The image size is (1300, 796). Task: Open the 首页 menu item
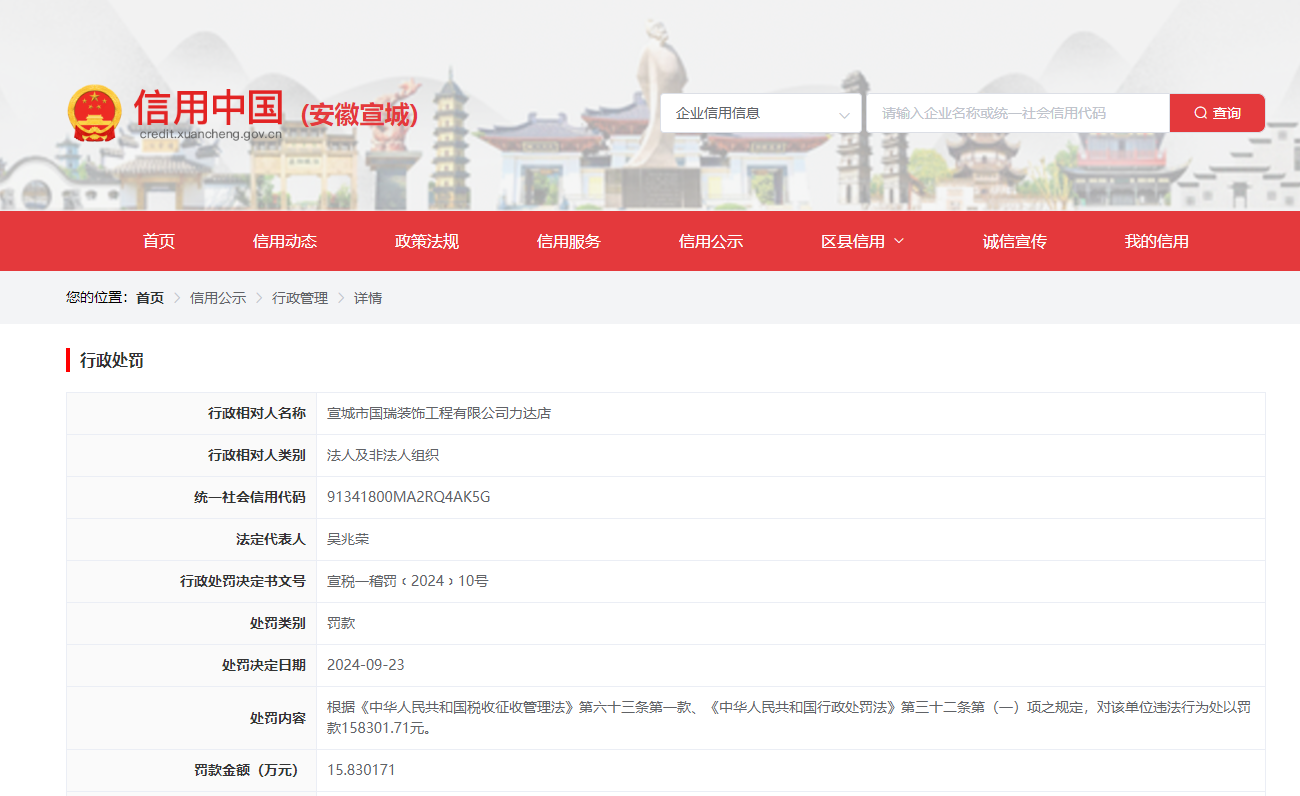point(160,240)
